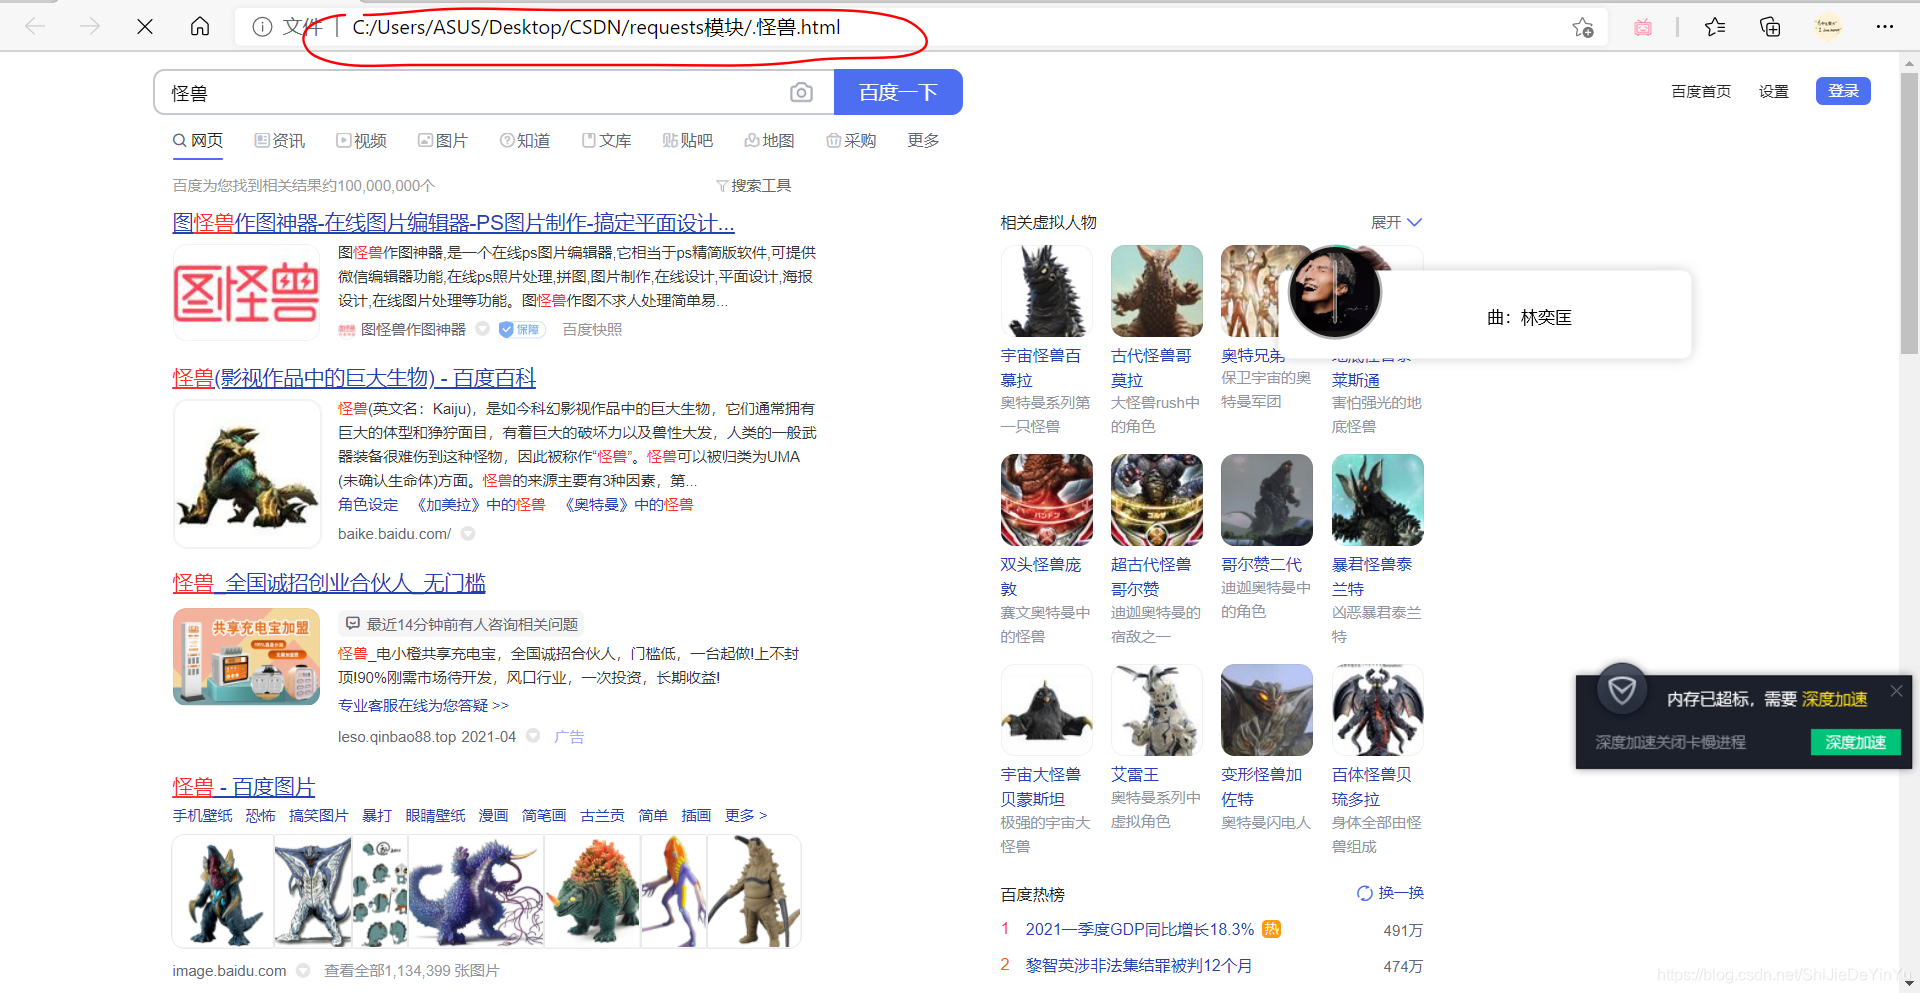Image resolution: width=1920 pixels, height=993 pixels.
Task: Open 更多 > image categories link
Action: point(746,815)
